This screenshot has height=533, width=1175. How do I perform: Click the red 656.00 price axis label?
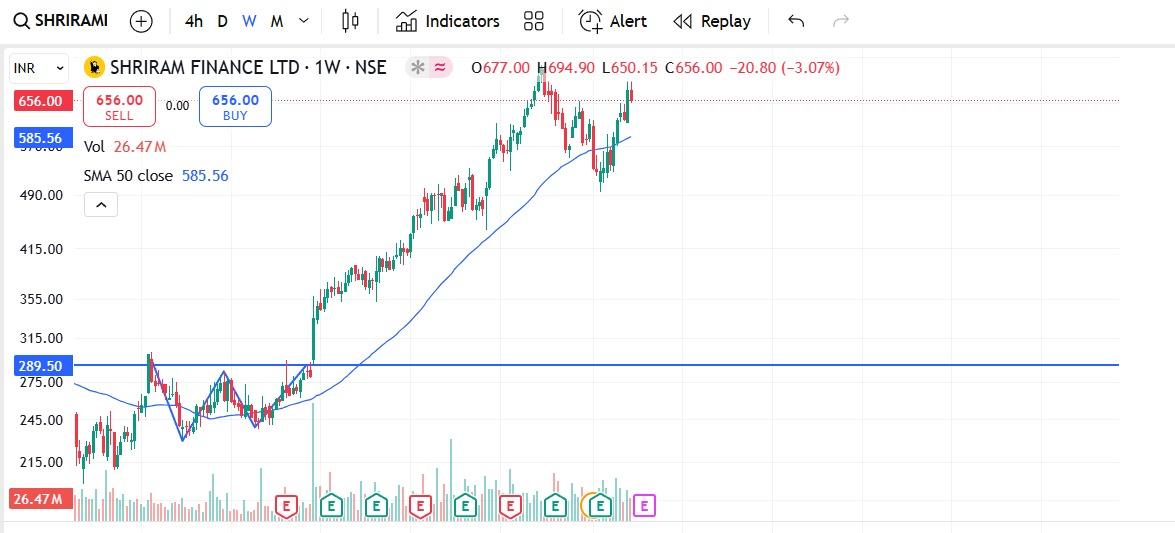(x=41, y=100)
